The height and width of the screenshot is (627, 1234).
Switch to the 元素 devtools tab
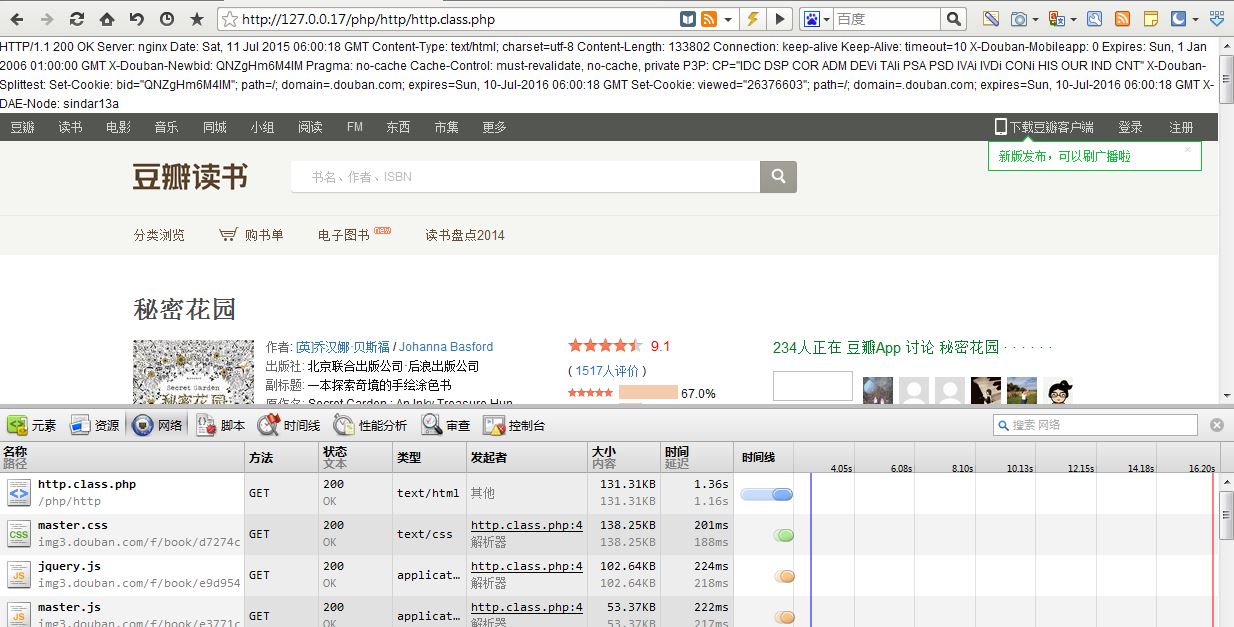coord(32,425)
